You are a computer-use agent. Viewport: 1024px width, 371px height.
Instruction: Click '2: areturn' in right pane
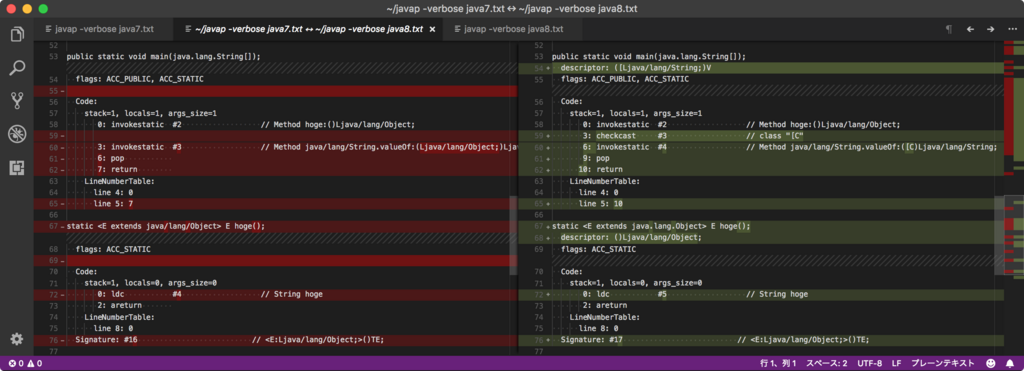(605, 306)
